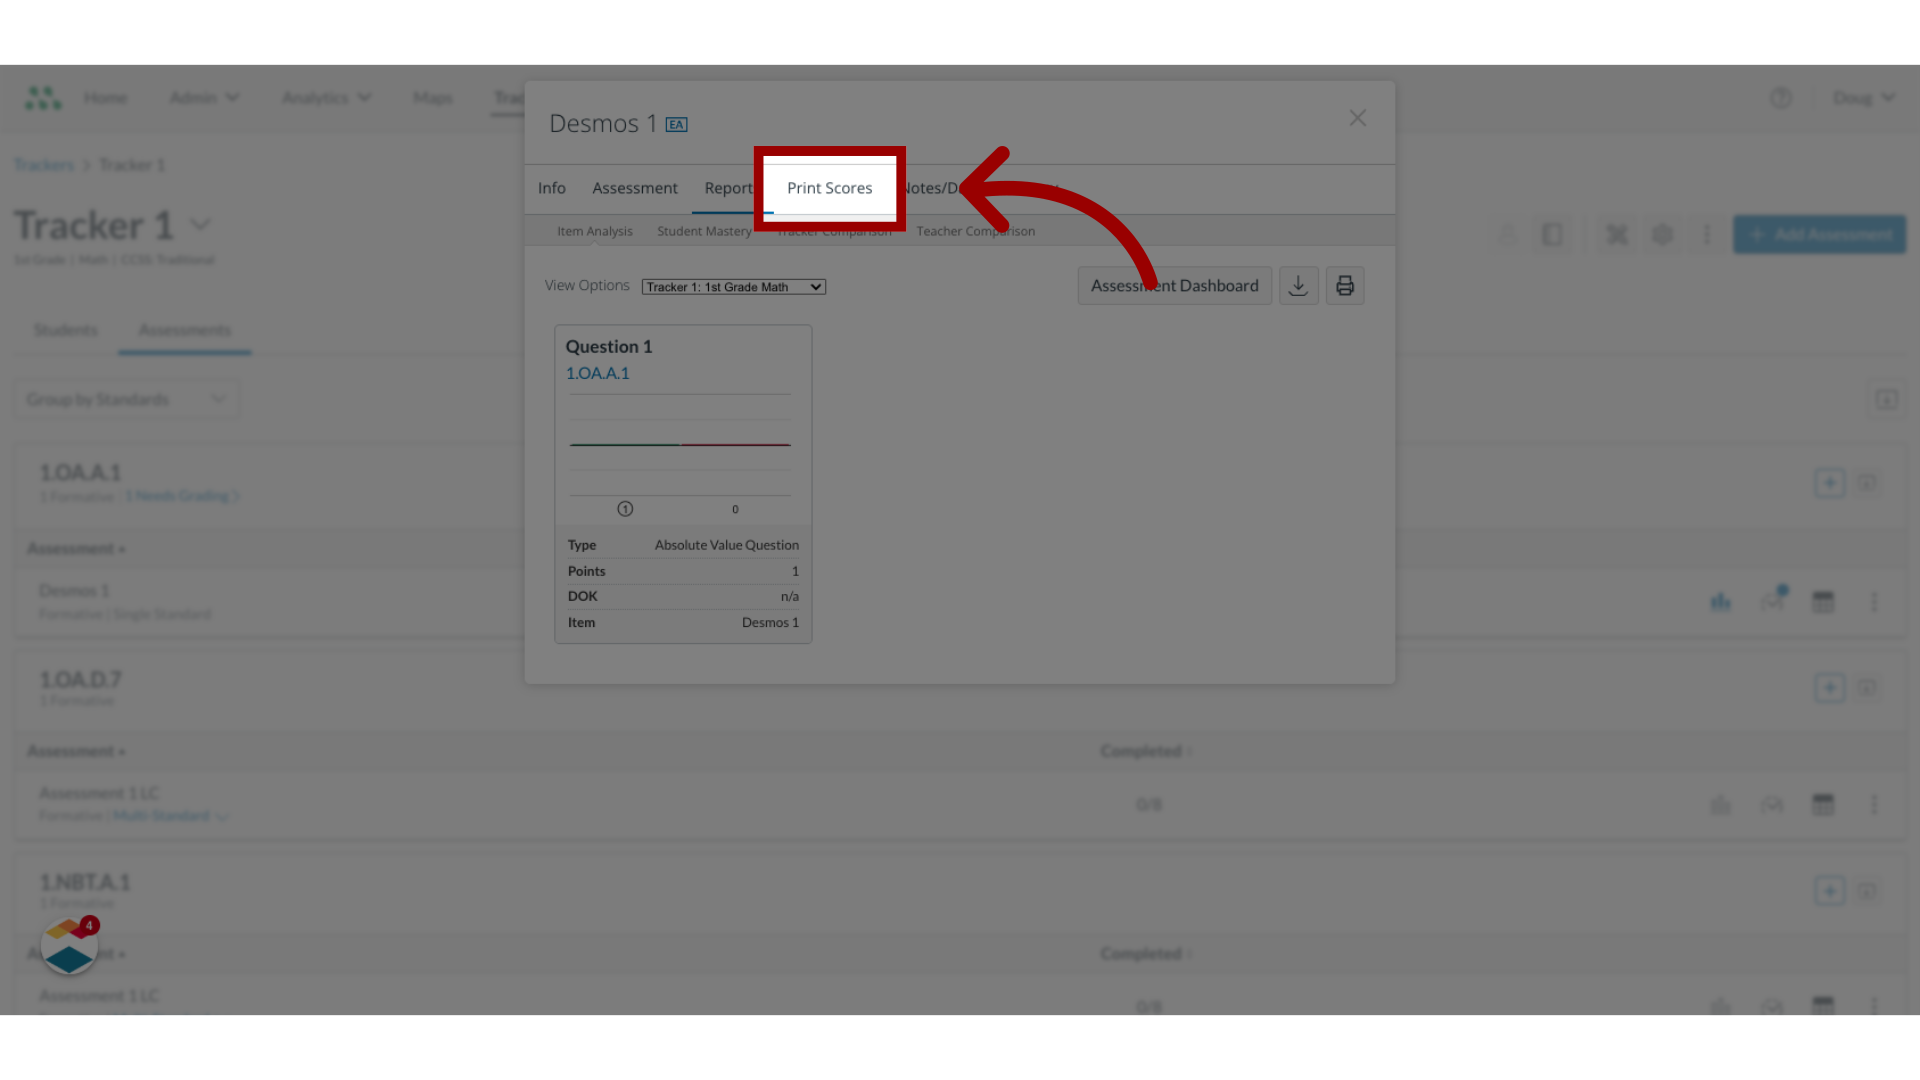Click the Question 1 mini chart
The image size is (1920, 1080).
680,445
